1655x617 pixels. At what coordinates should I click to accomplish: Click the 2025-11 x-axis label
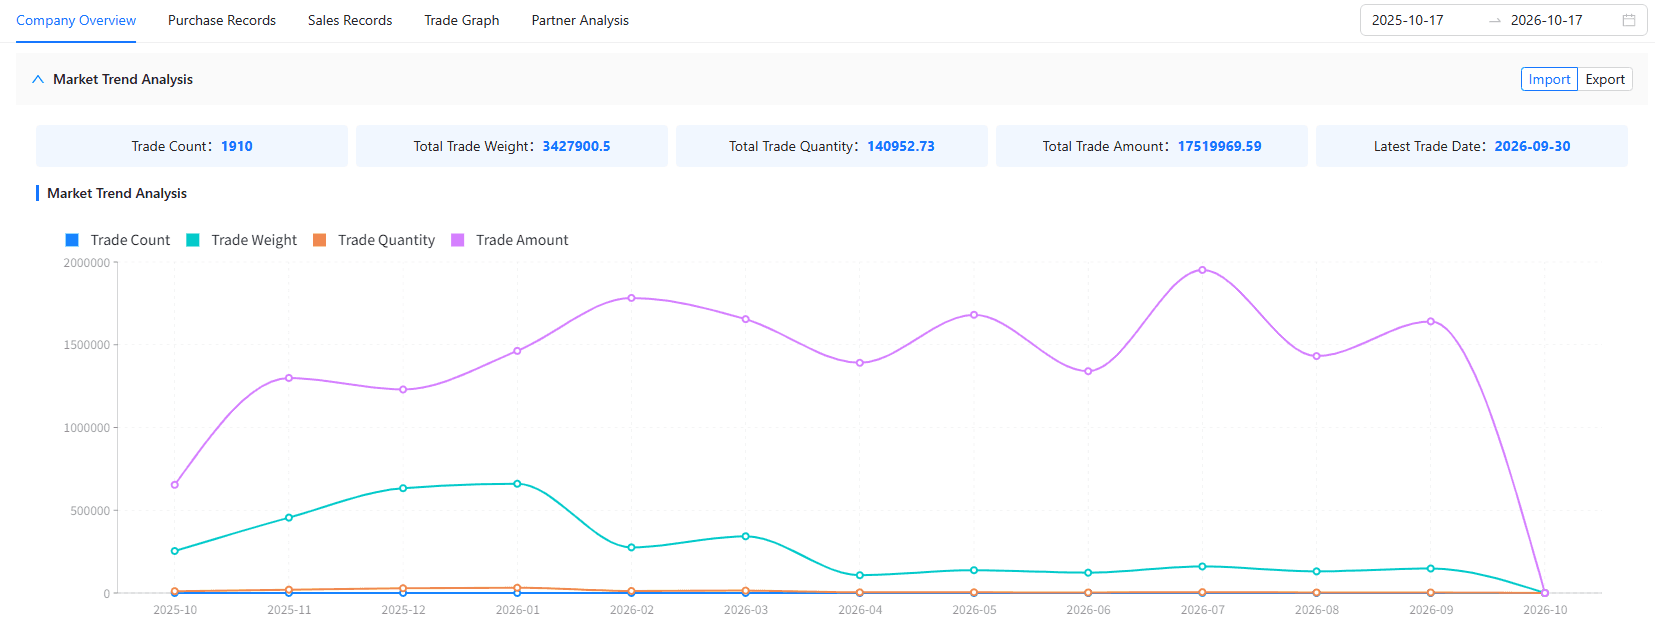(x=289, y=610)
